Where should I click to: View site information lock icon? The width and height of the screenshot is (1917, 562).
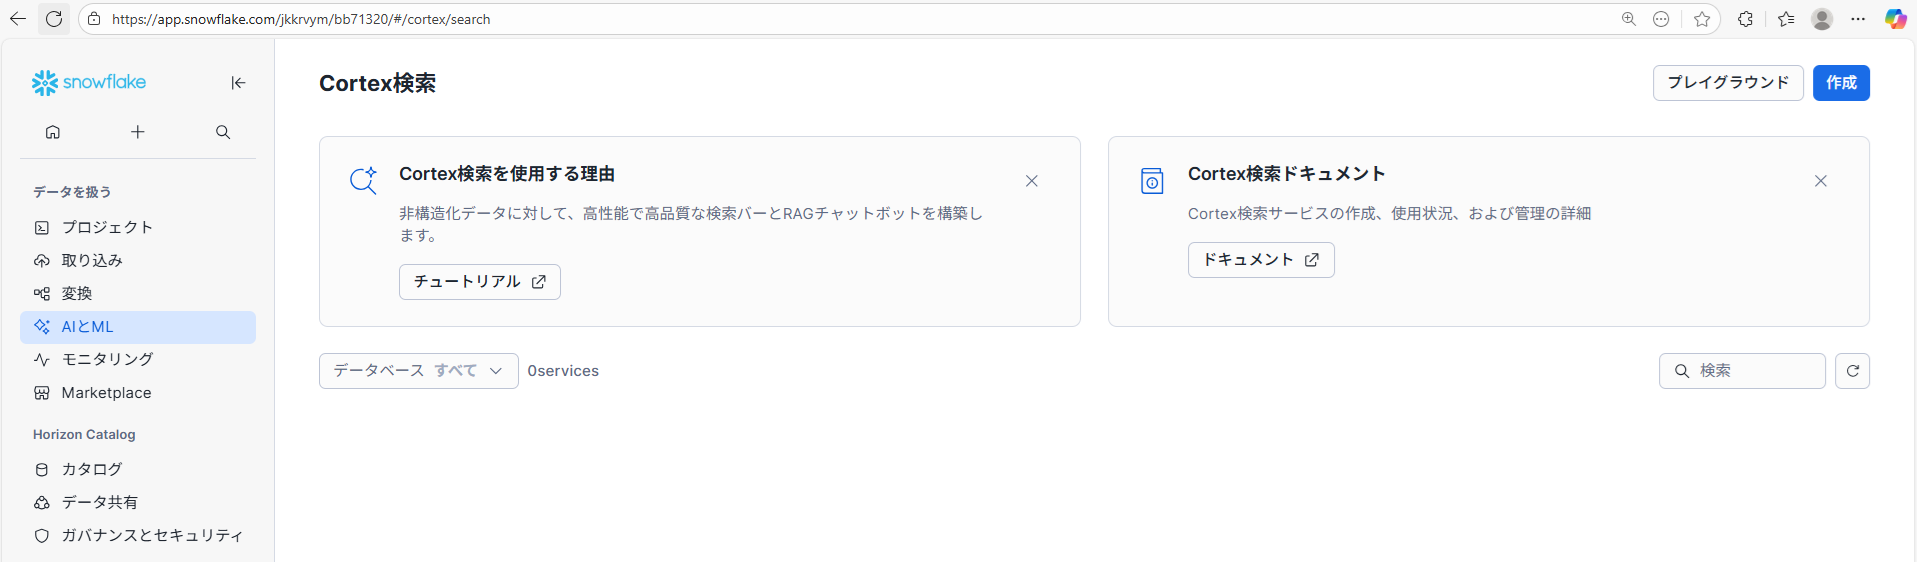click(x=94, y=19)
